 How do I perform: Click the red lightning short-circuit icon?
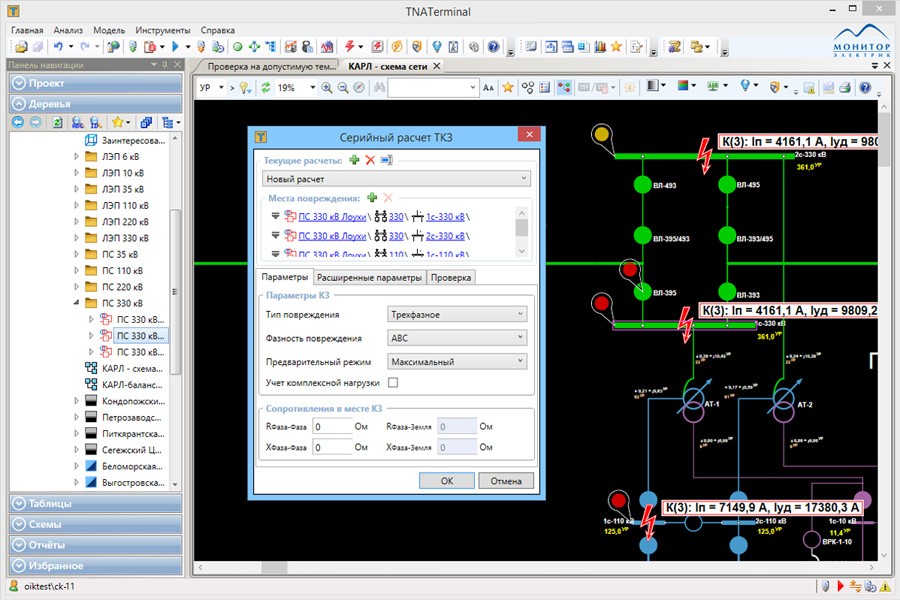349,47
